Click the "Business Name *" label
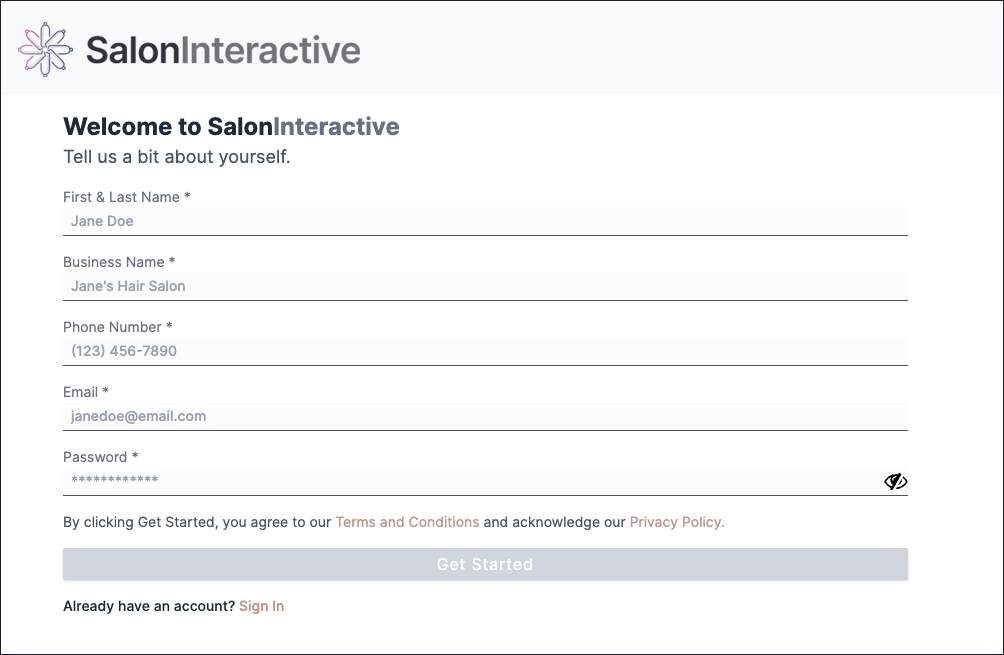 tap(119, 262)
